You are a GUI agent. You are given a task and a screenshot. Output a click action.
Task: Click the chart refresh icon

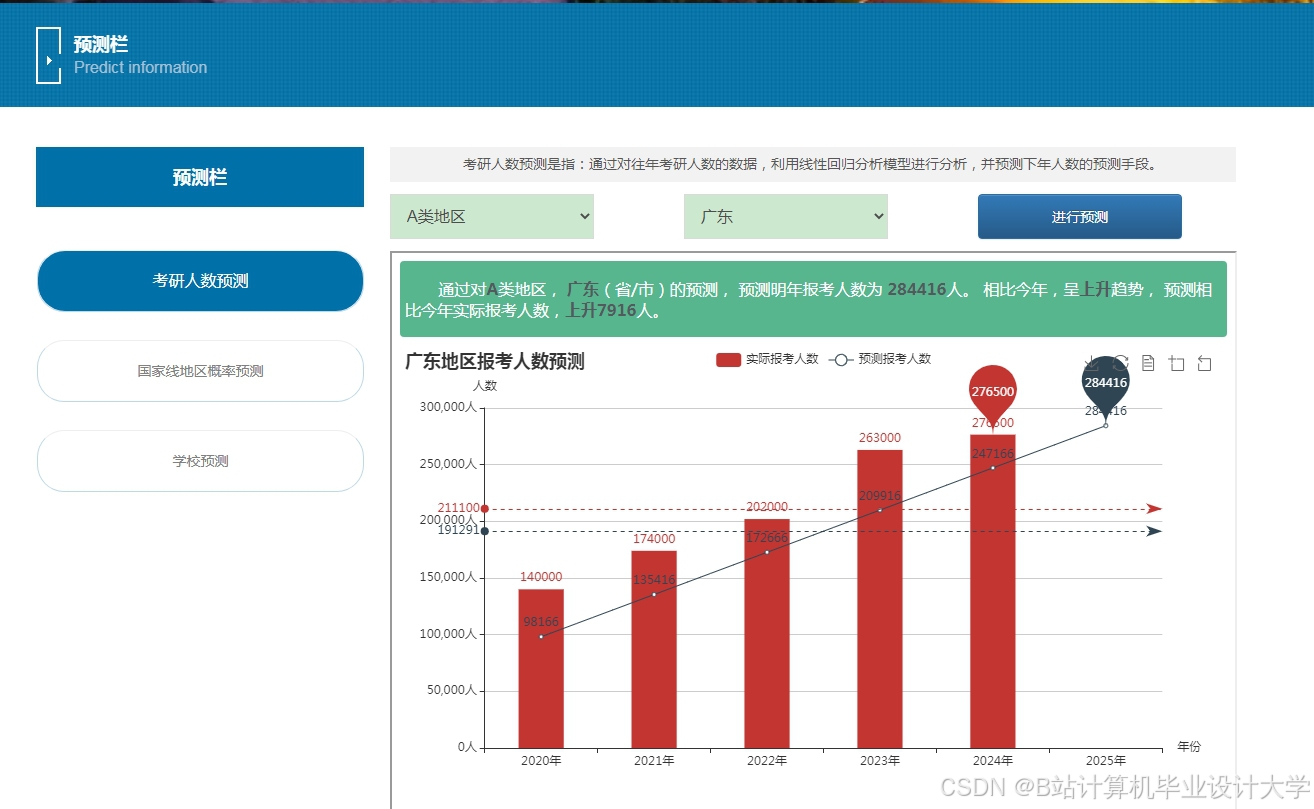click(x=1121, y=363)
